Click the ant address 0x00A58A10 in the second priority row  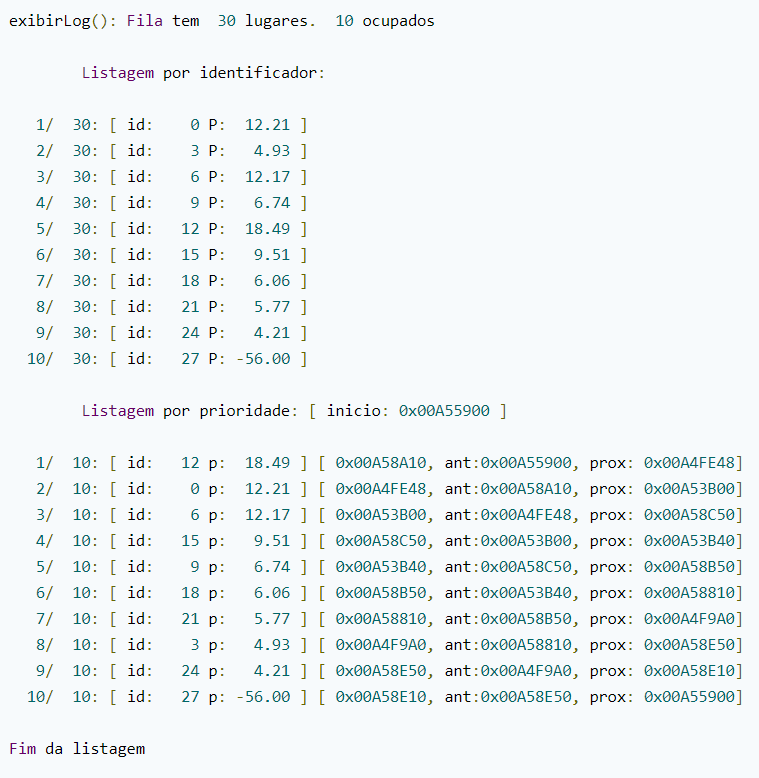[526, 489]
